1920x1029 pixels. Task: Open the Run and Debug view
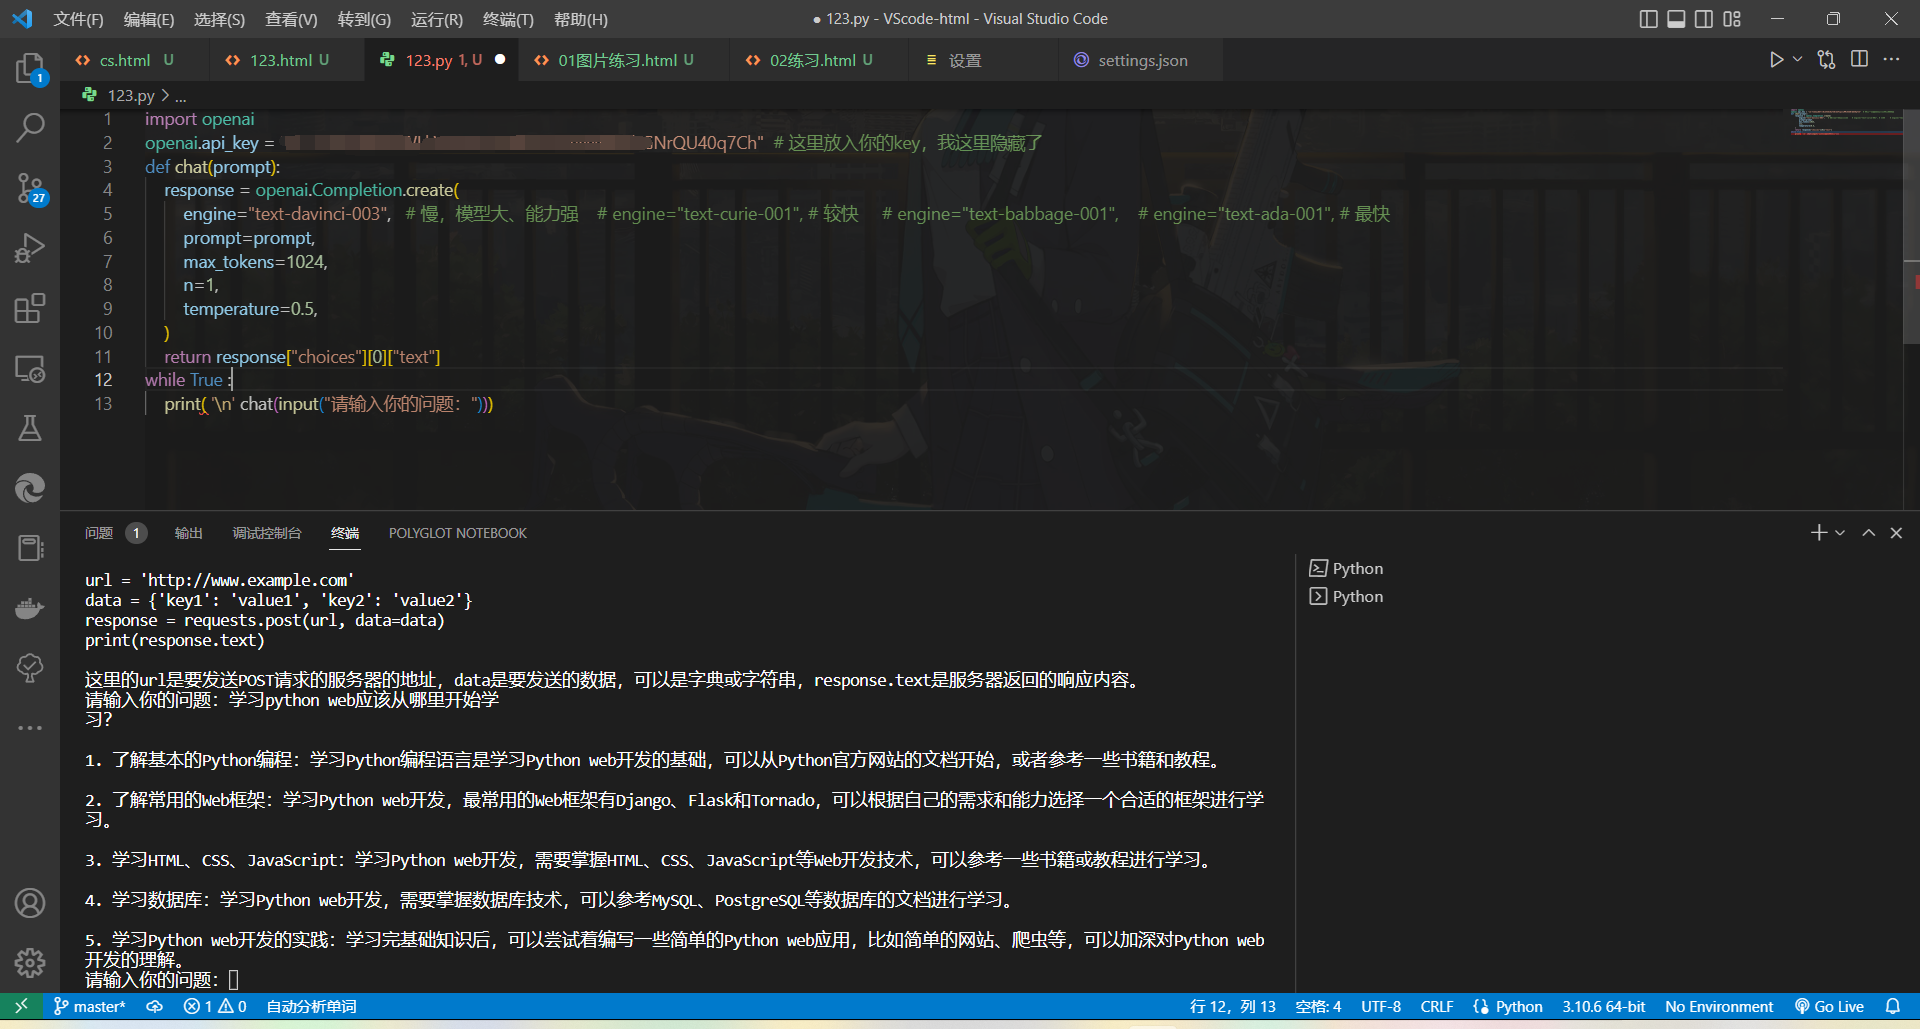click(x=30, y=248)
